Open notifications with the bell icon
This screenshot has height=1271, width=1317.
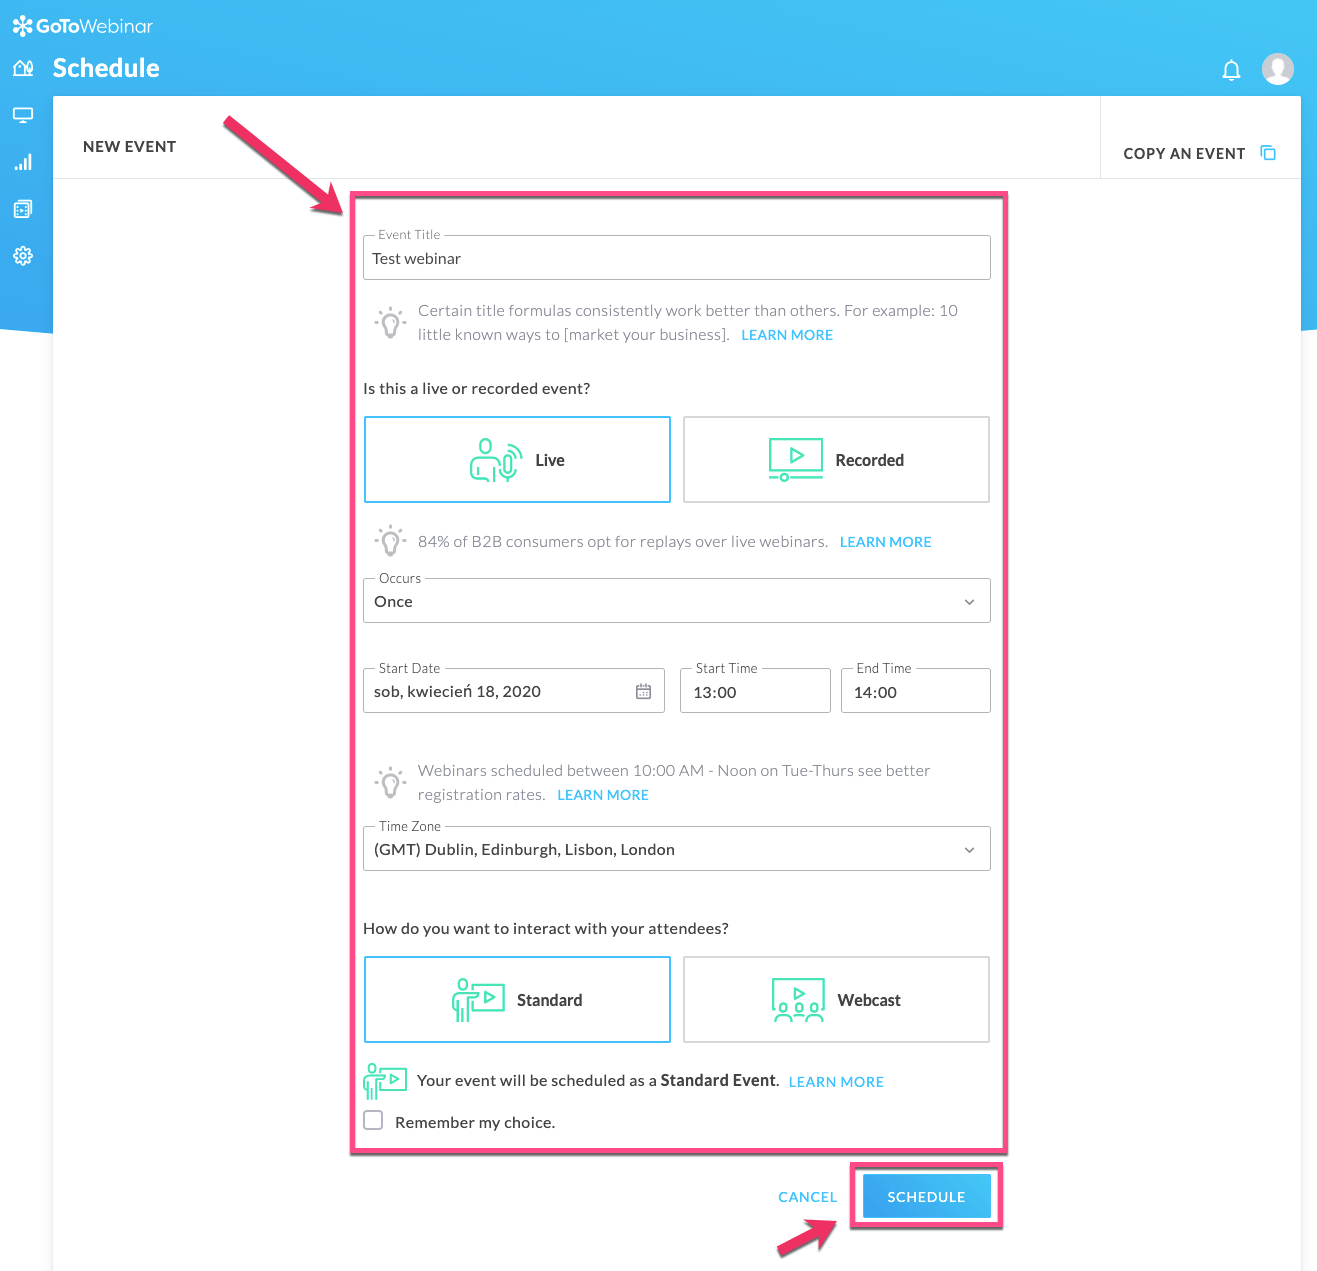pos(1231,69)
